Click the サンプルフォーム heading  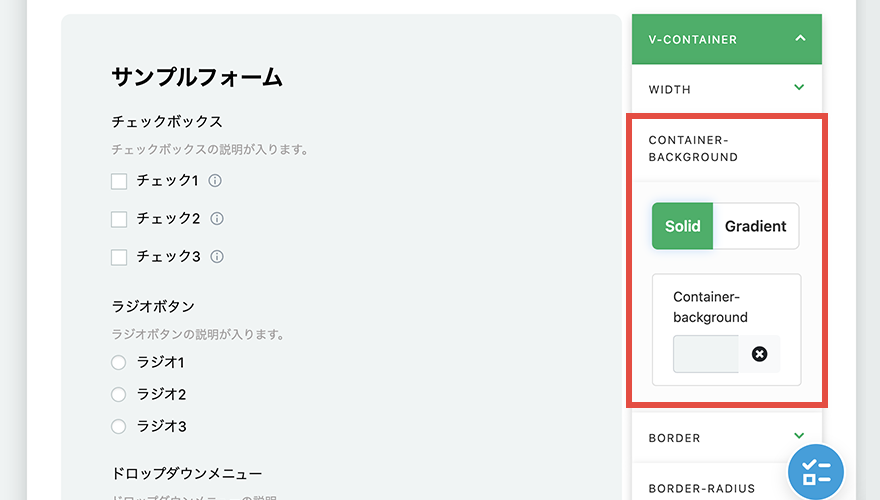197,77
